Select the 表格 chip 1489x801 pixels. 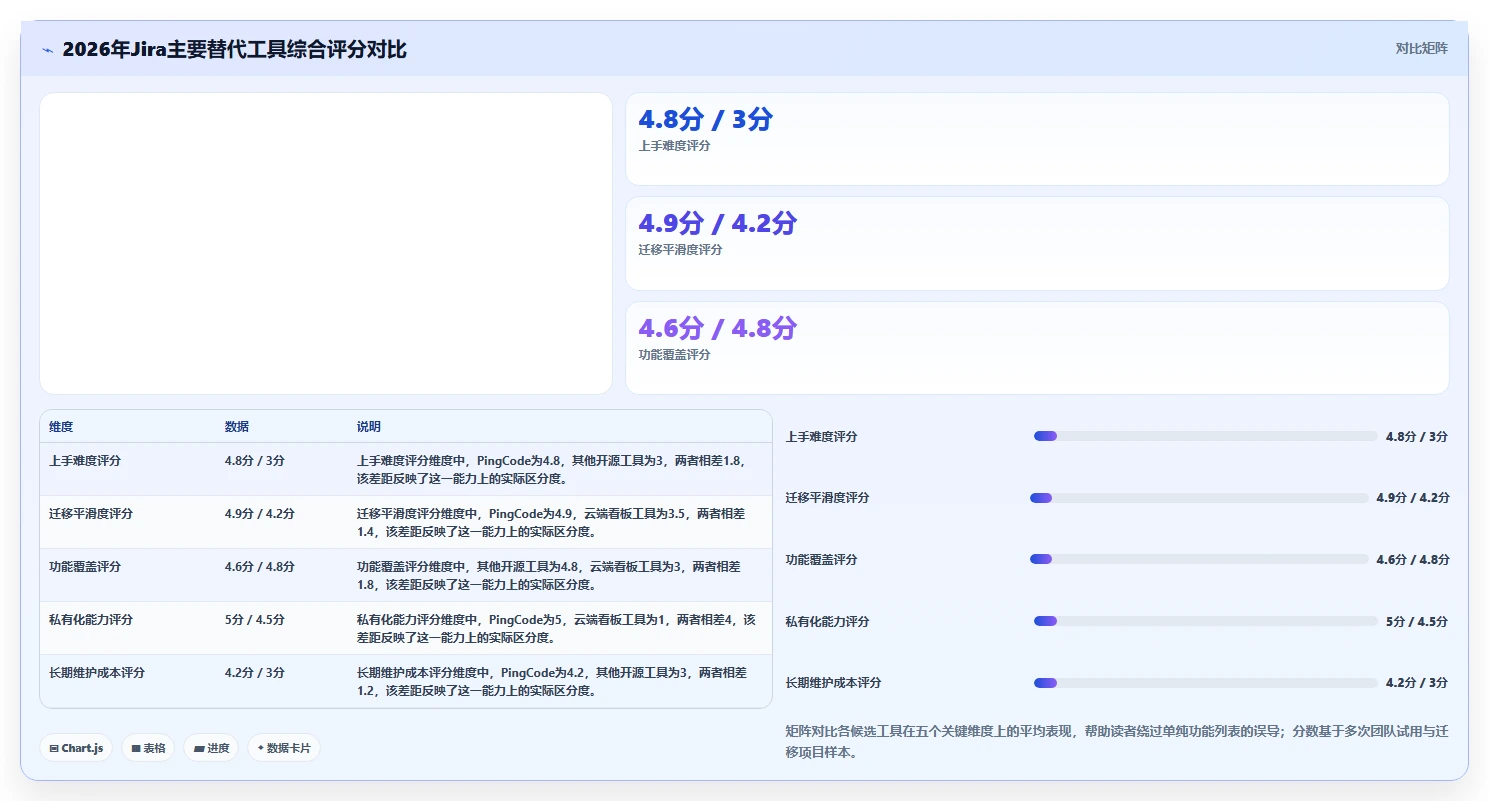pyautogui.click(x=148, y=748)
